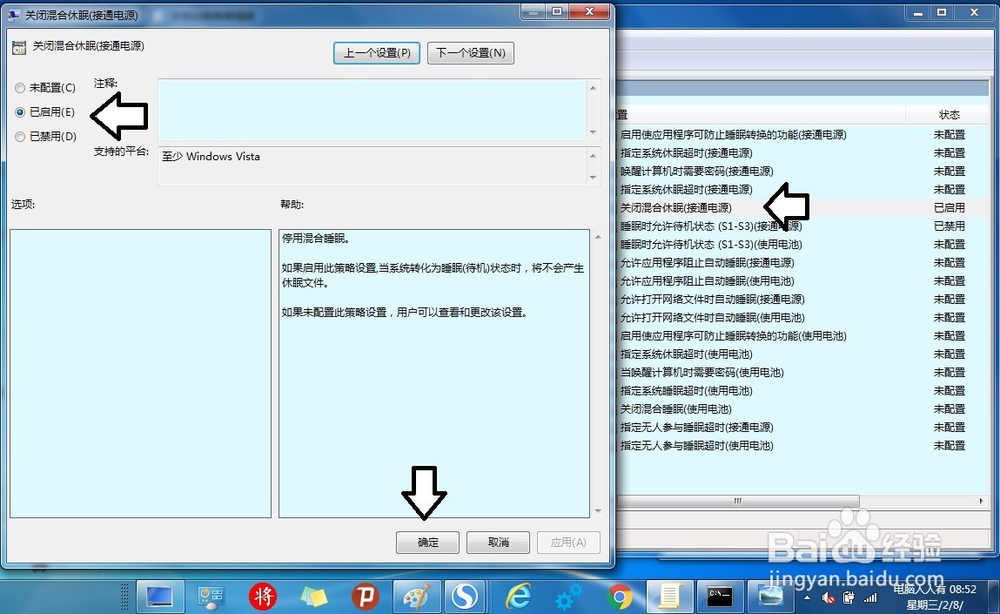Screen dimensions: 1000x614
Task: Select 启用使应用程序可防止睡眠转换的功能(接通电源) in the list
Action: click(x=733, y=135)
